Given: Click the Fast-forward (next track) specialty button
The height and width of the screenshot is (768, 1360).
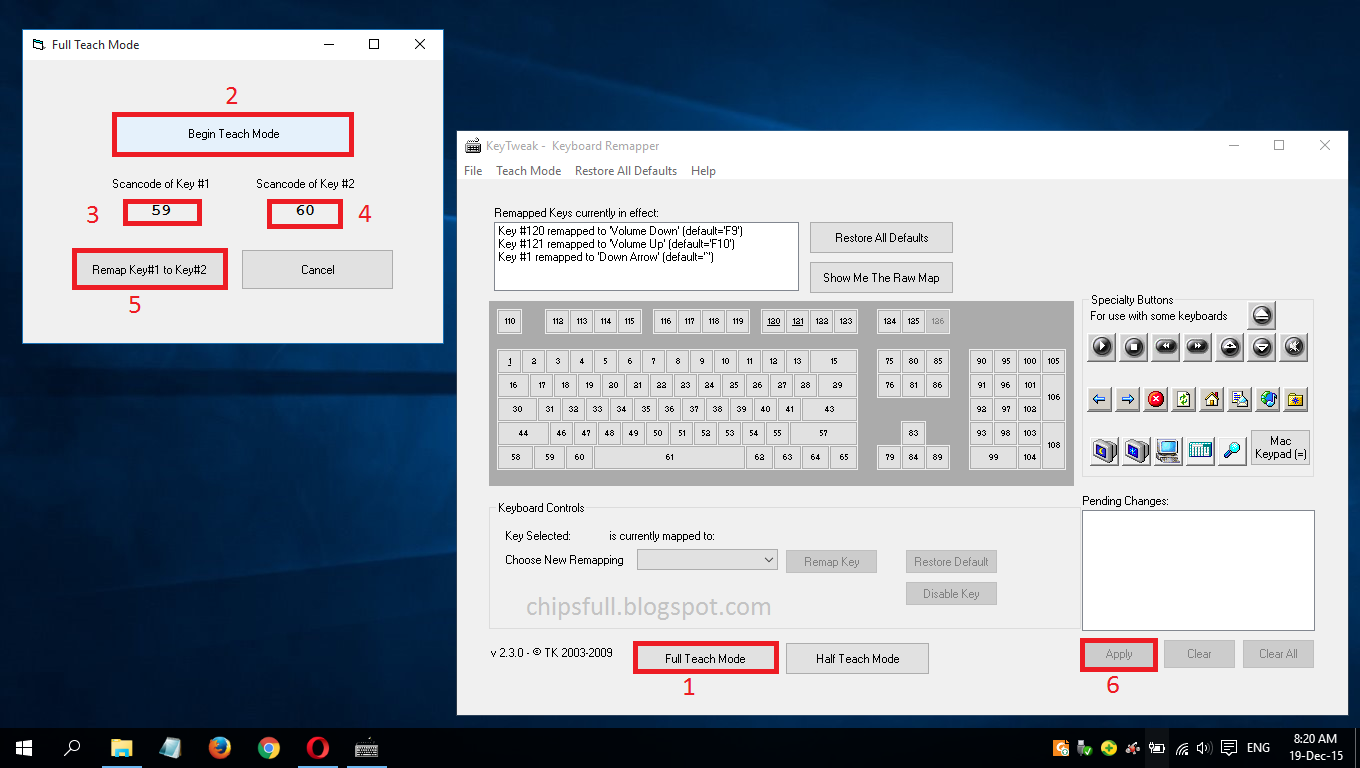Looking at the screenshot, I should (x=1197, y=347).
